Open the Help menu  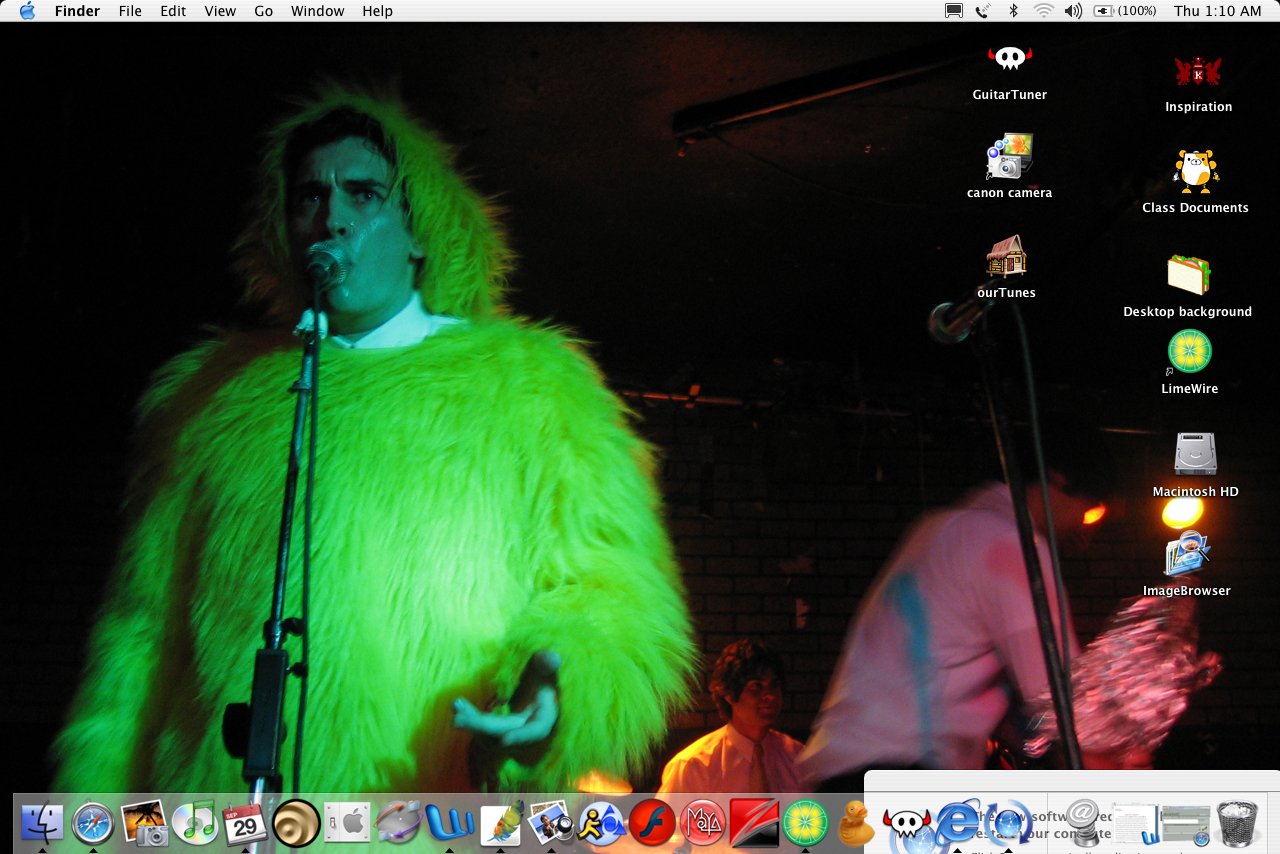pos(377,11)
